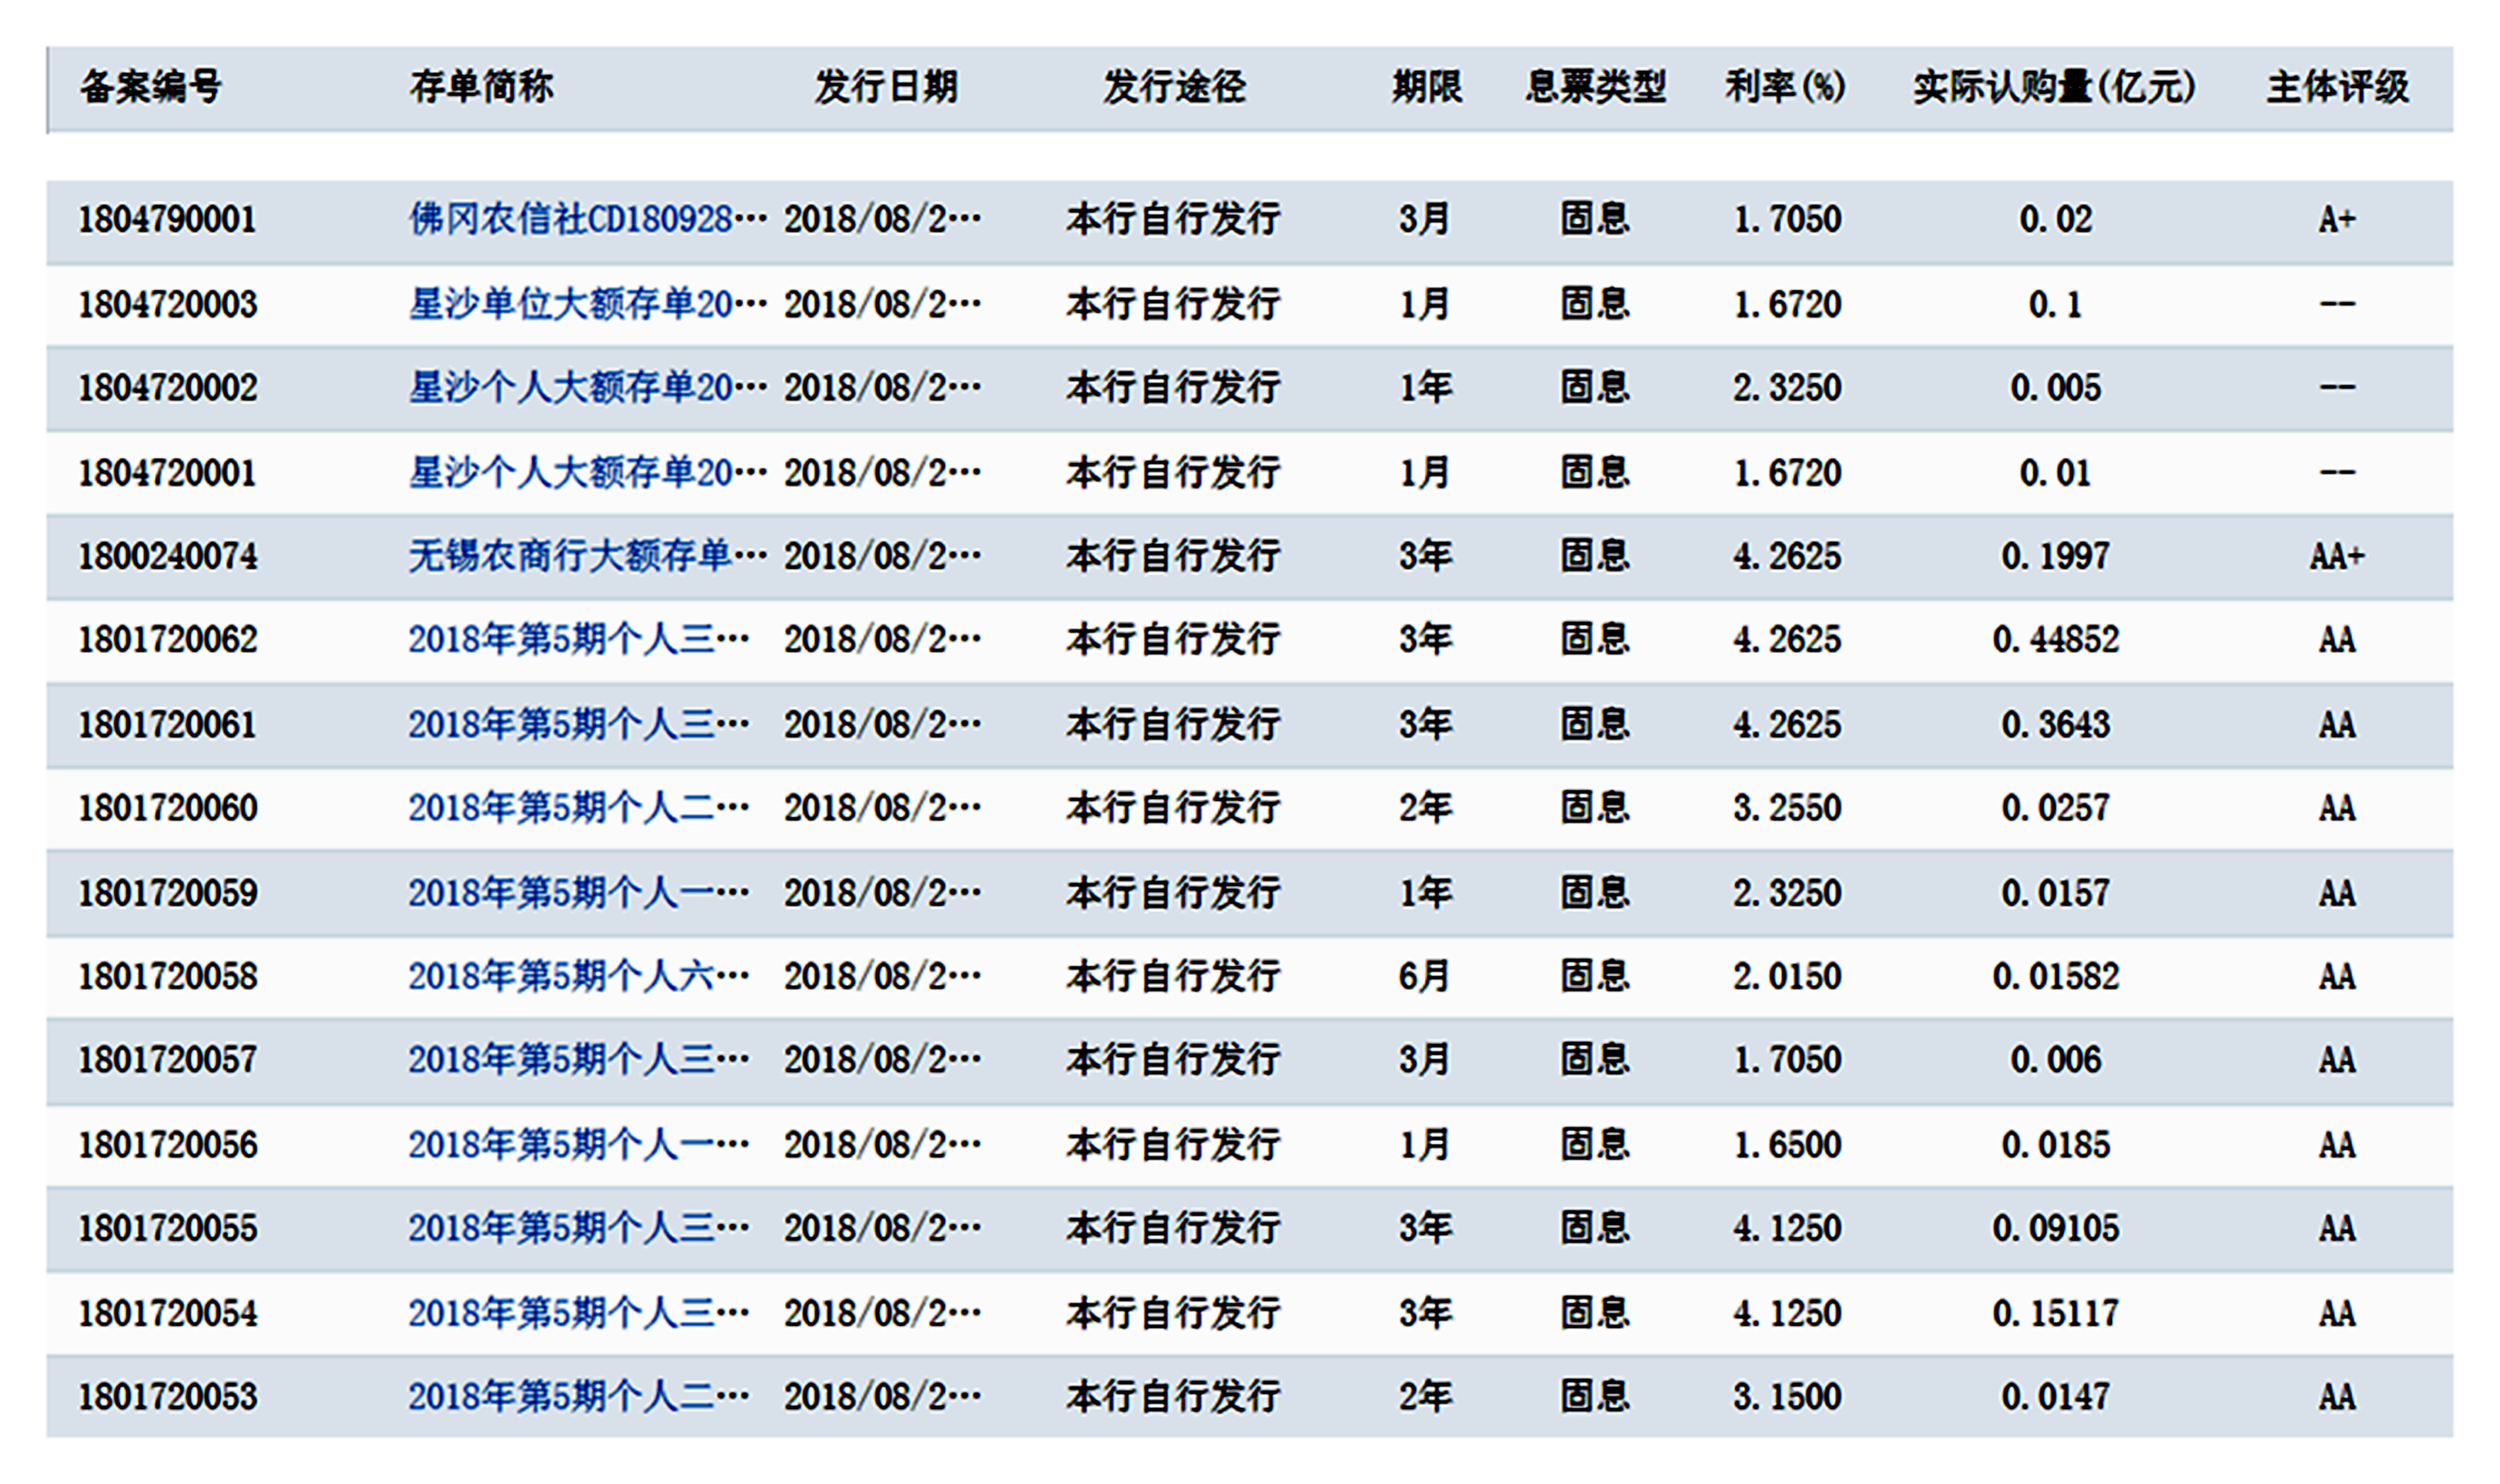2500x1484 pixels.
Task: Click the 实际认购量(亿元) column header
Action: [2055, 87]
